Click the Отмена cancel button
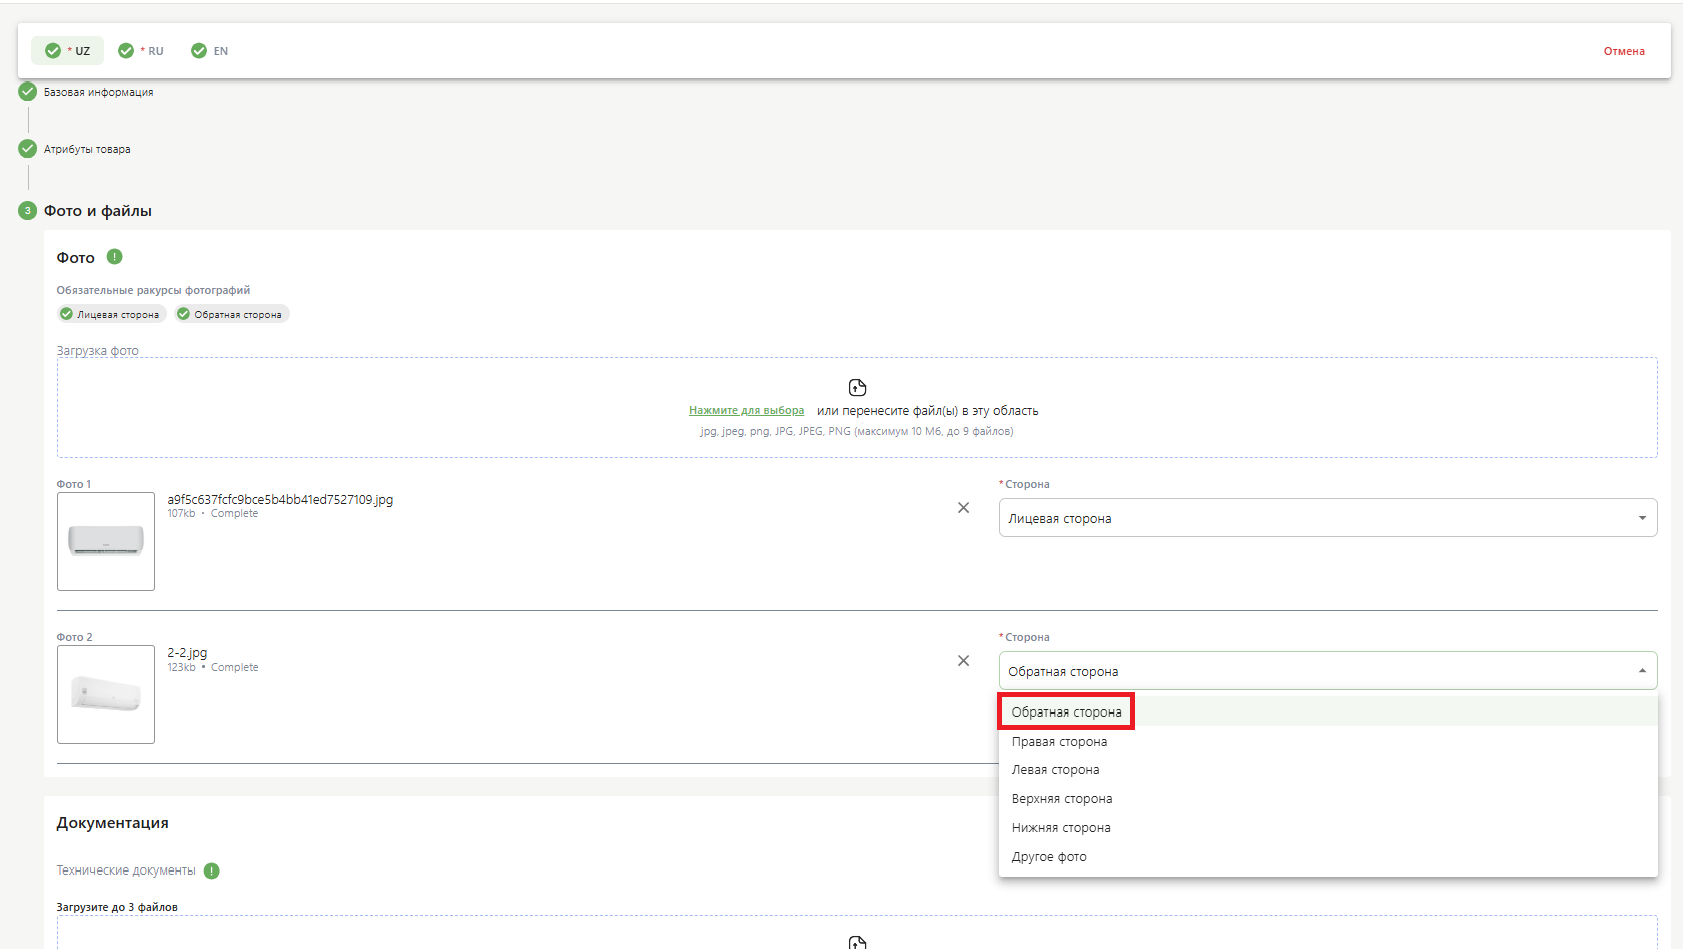The width and height of the screenshot is (1683, 949). coord(1623,51)
